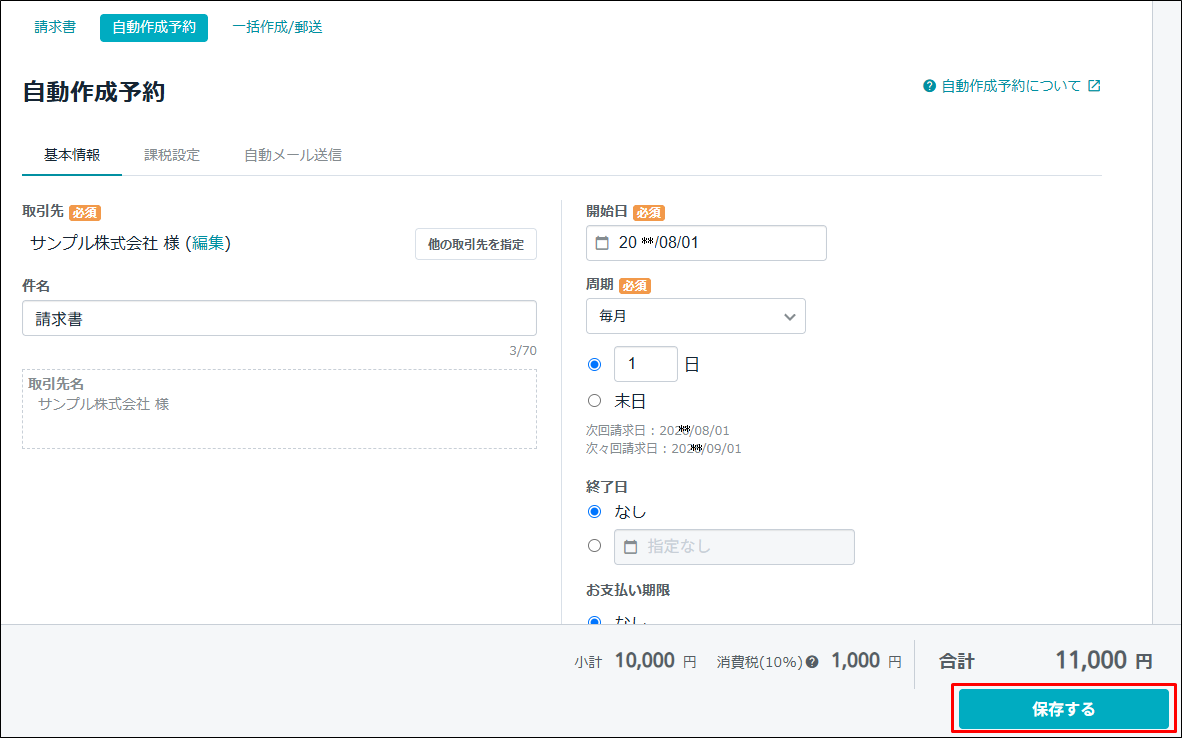The image size is (1182, 738).
Task: Click the help question mark icon beside 自動作成予約について
Action: tap(929, 86)
